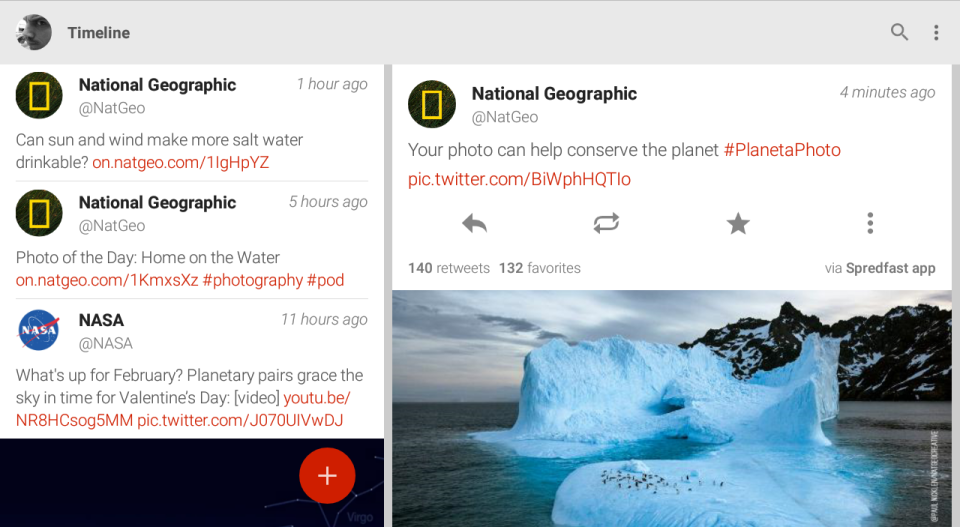Viewport: 960px width, 527px height.
Task: Show the 132 favorites list
Action: (x=539, y=268)
